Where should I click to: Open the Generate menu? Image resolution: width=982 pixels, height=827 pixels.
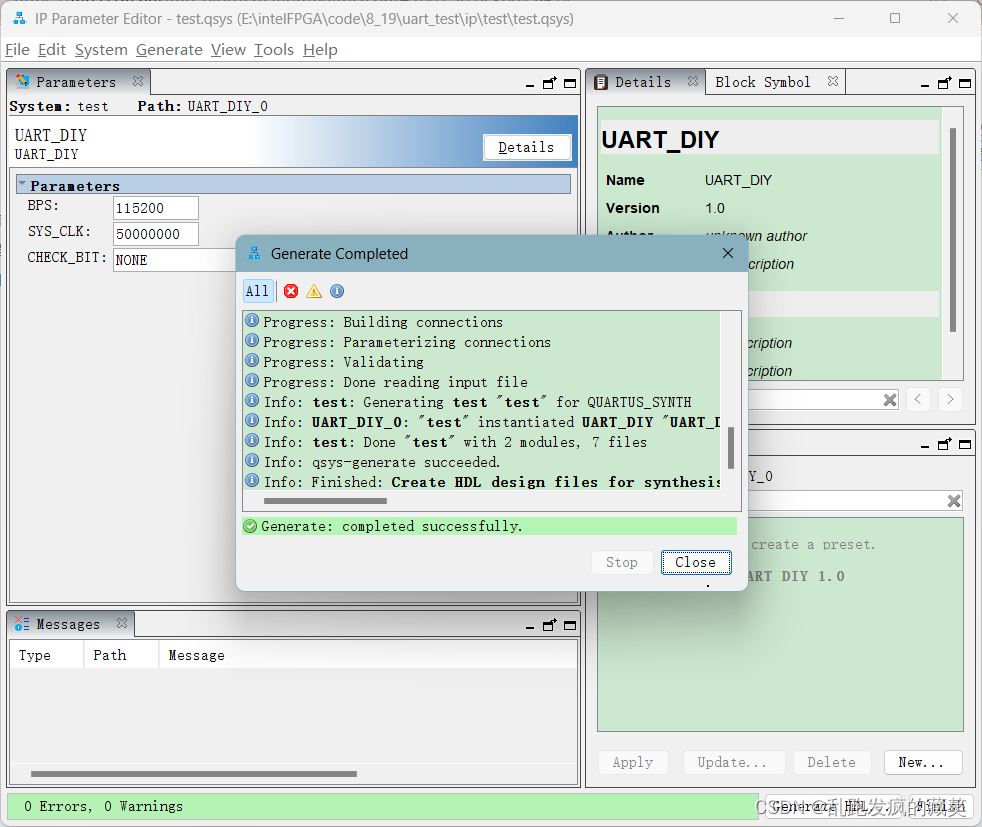pos(169,49)
